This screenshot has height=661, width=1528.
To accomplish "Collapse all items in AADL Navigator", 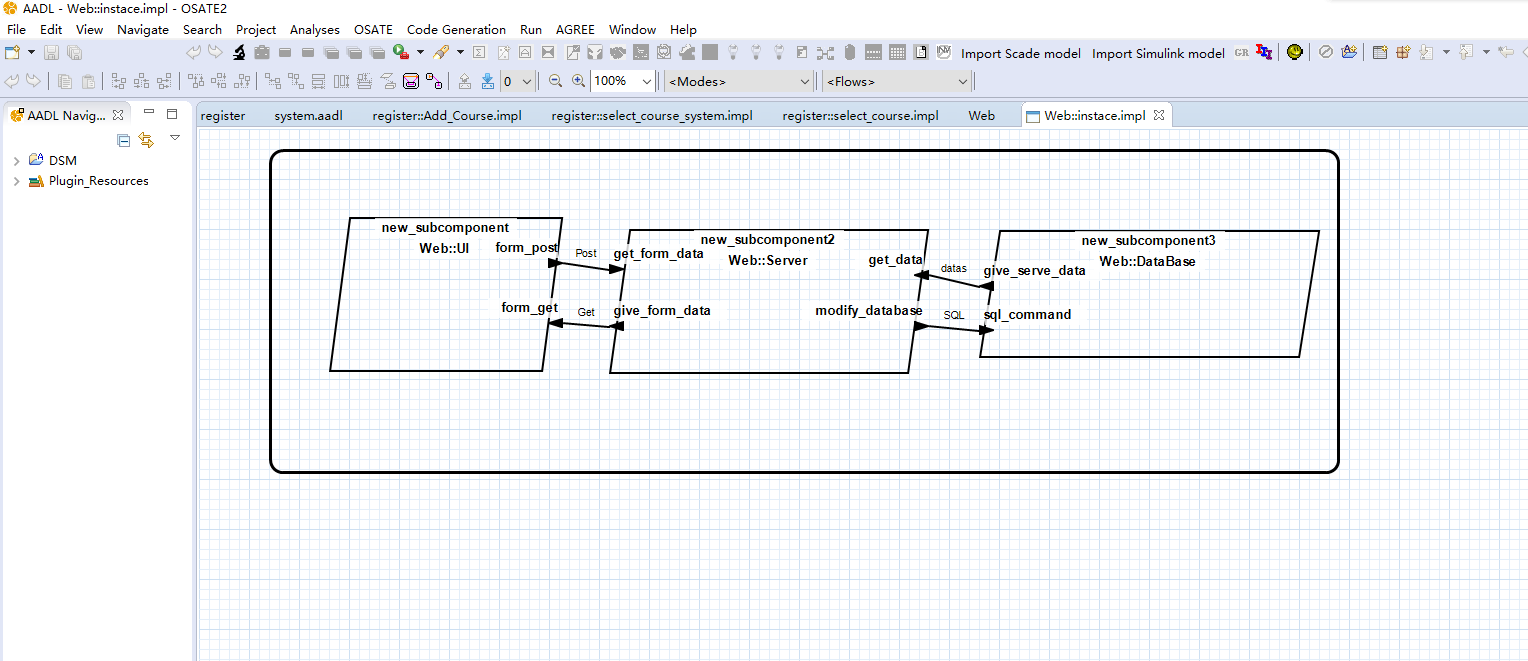I will point(124,140).
